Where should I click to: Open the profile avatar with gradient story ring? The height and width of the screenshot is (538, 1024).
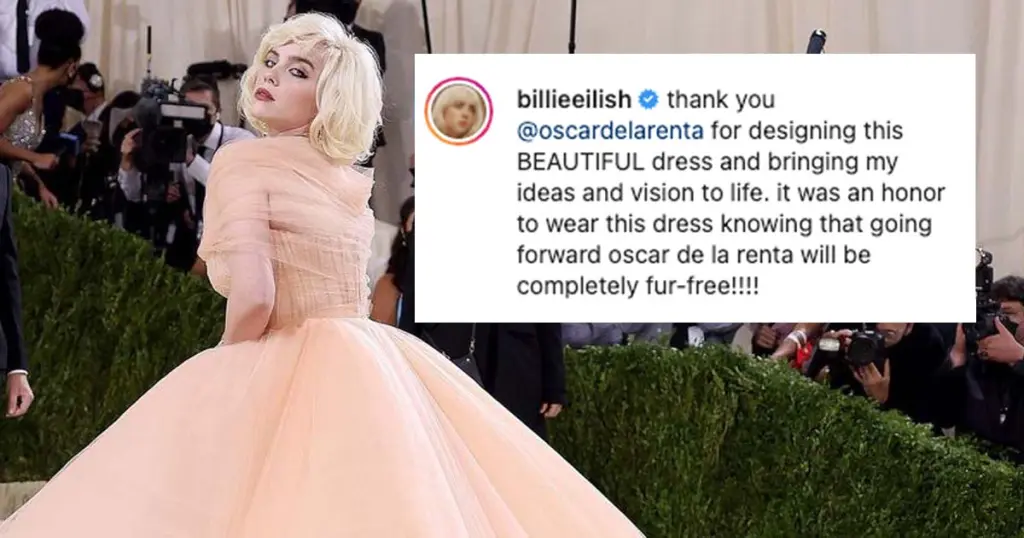[x=459, y=111]
